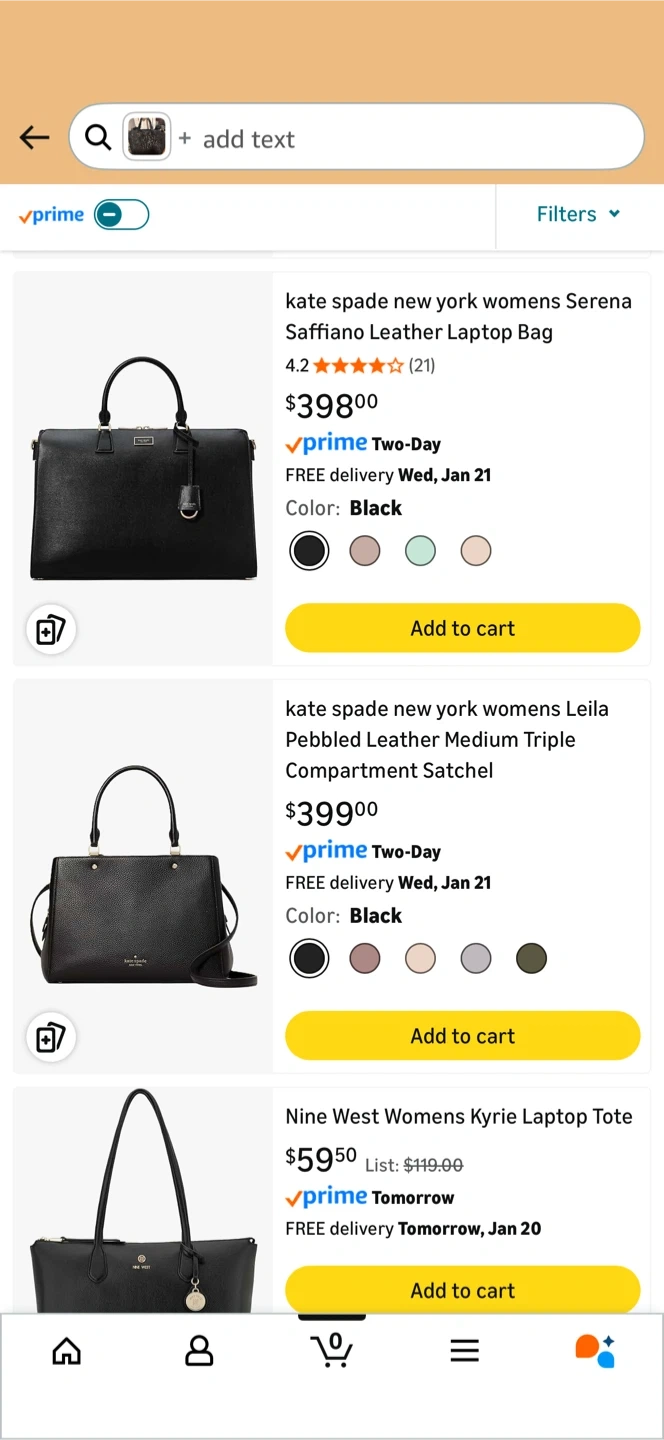Expand the Filters dropdown
Image resolution: width=664 pixels, height=1440 pixels.
pos(579,214)
